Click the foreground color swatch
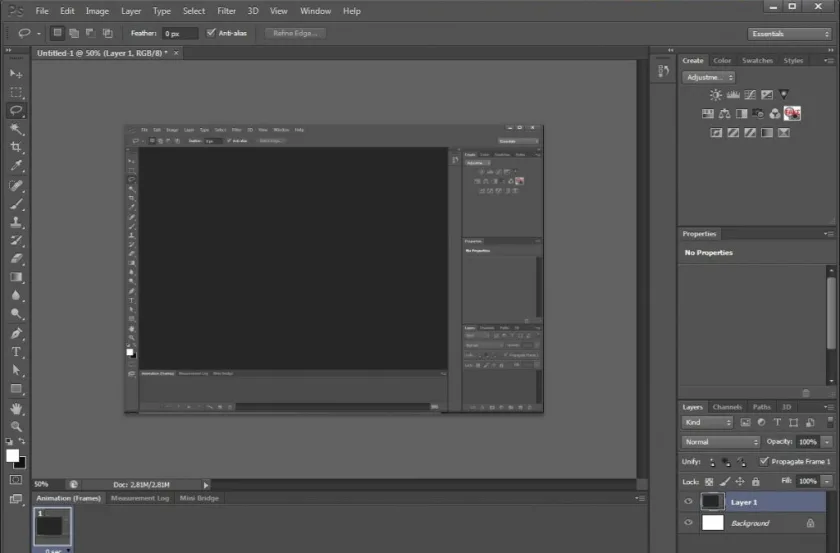840x553 pixels. (12, 455)
